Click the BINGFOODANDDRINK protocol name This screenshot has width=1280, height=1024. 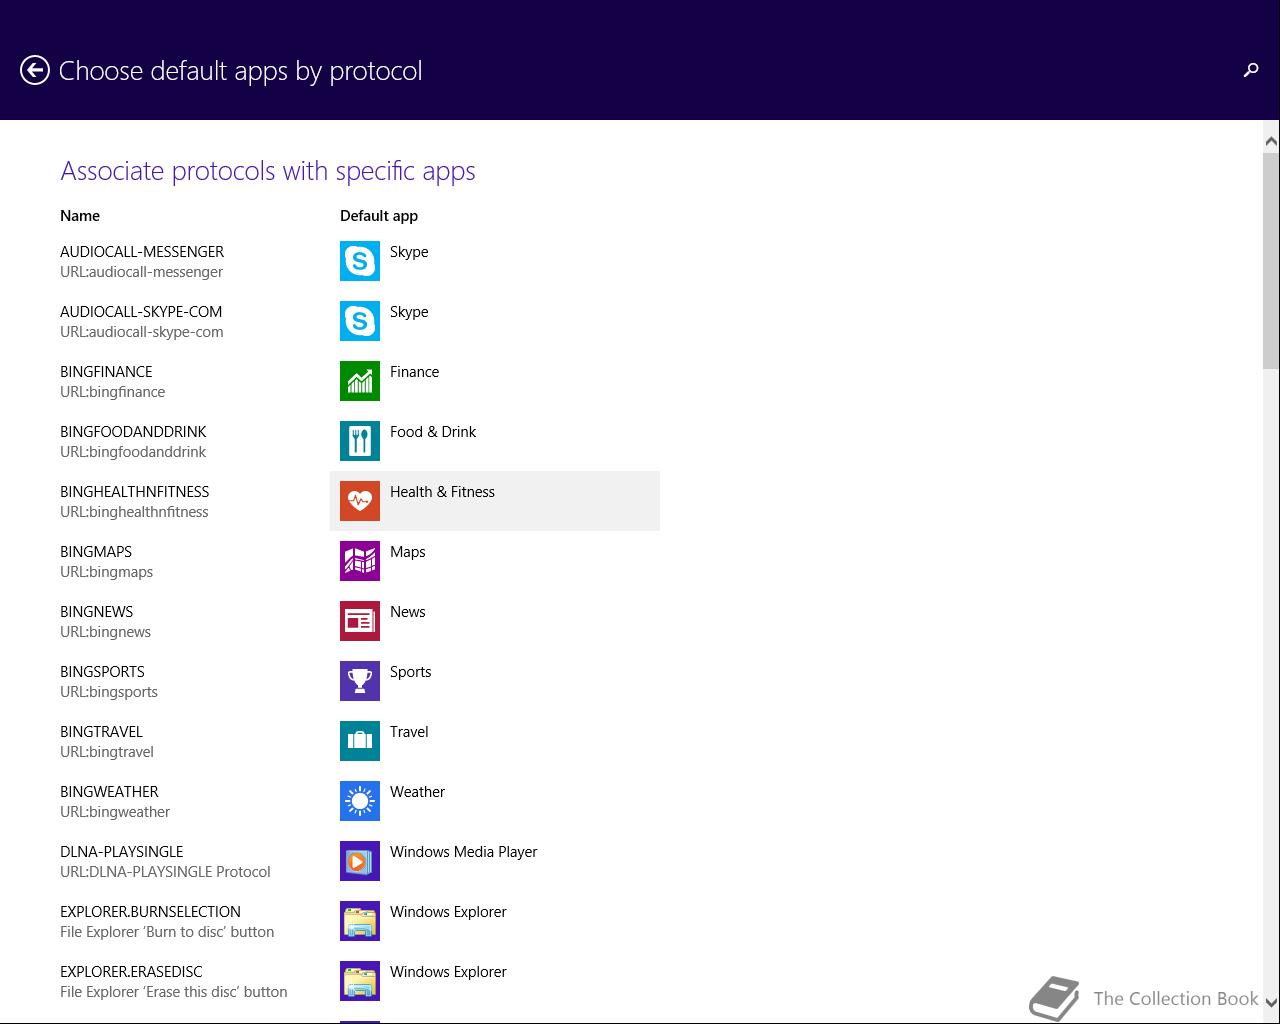pos(133,432)
